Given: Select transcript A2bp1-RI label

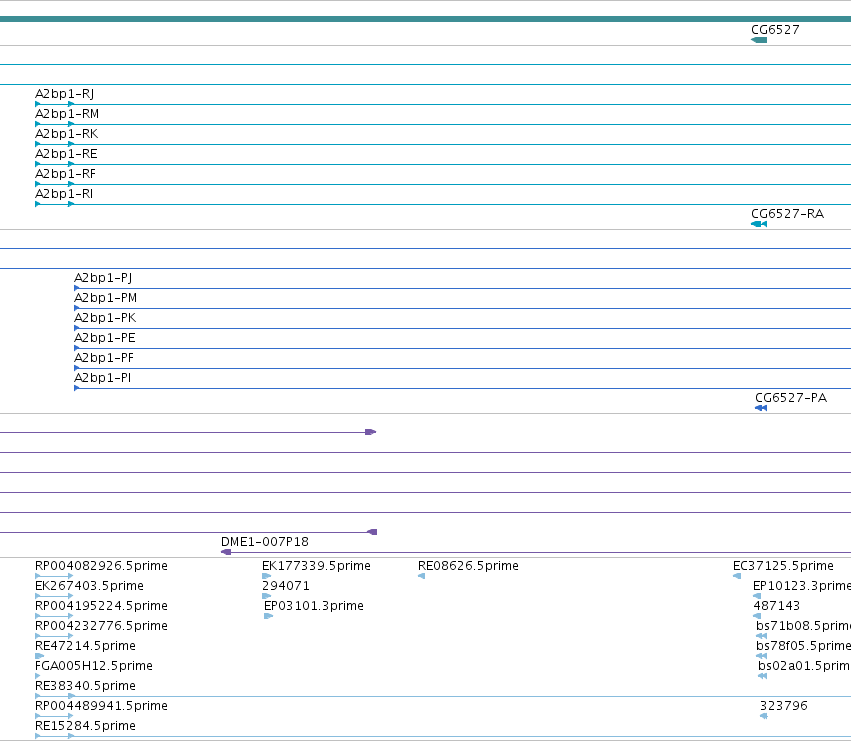Looking at the screenshot, I should pyautogui.click(x=64, y=194).
